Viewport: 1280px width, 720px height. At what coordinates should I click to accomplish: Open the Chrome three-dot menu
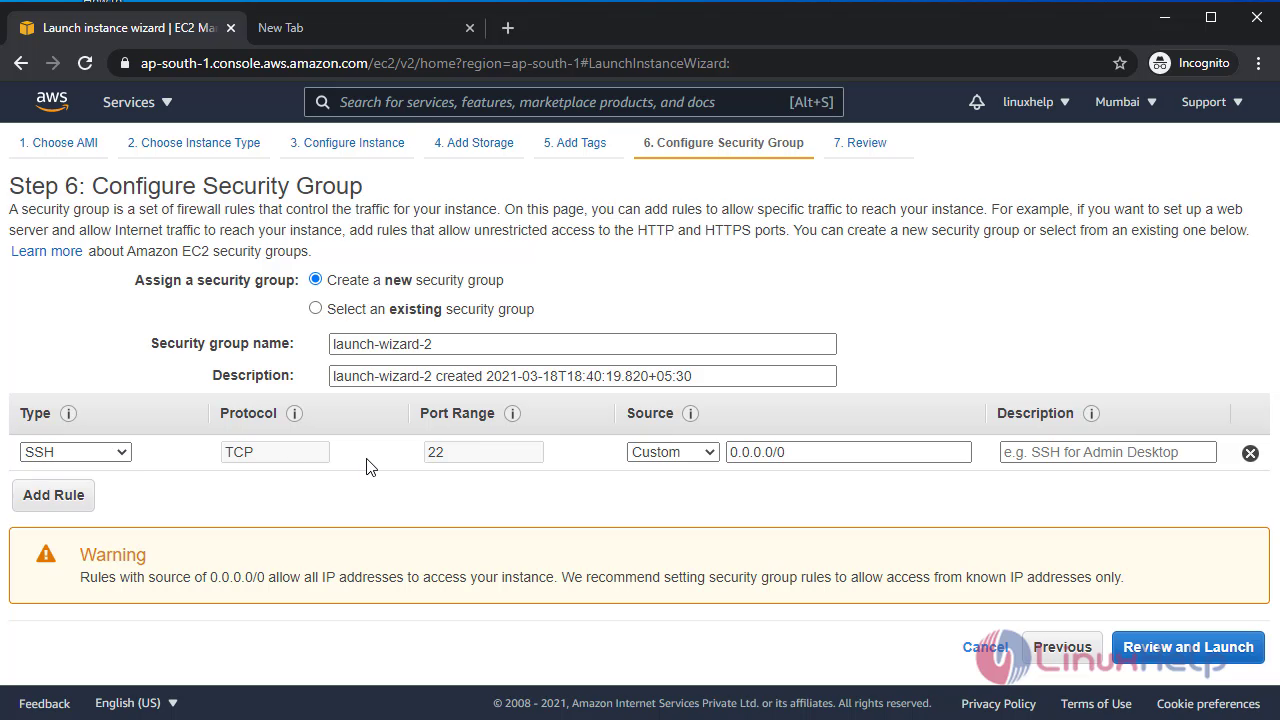tap(1257, 63)
